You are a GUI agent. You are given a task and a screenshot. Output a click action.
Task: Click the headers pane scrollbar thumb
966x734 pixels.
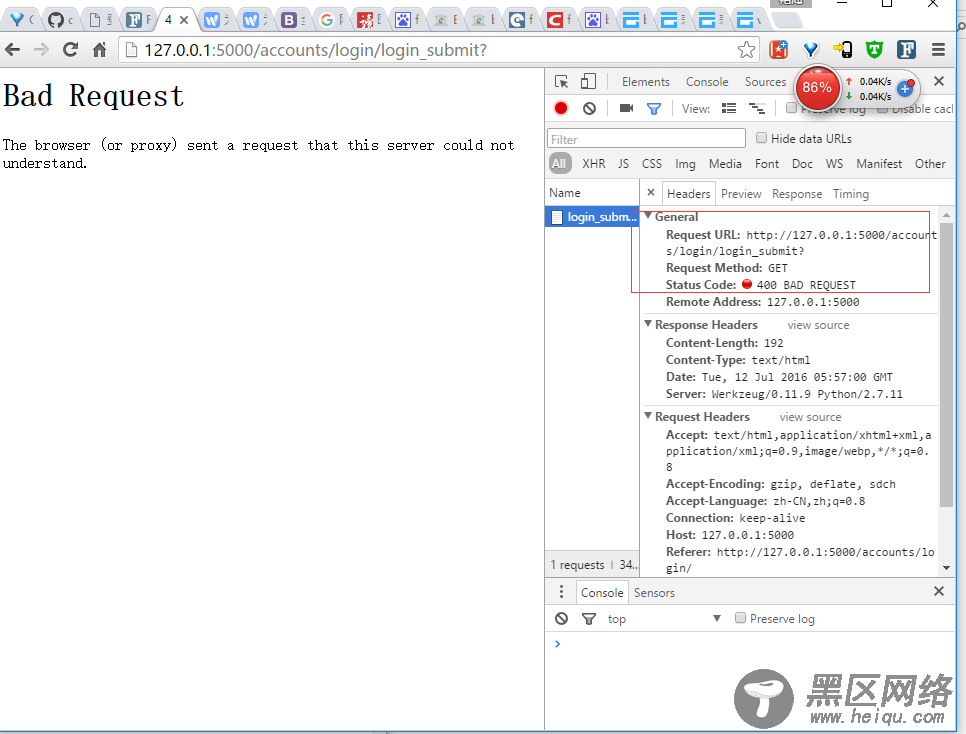coord(946,364)
